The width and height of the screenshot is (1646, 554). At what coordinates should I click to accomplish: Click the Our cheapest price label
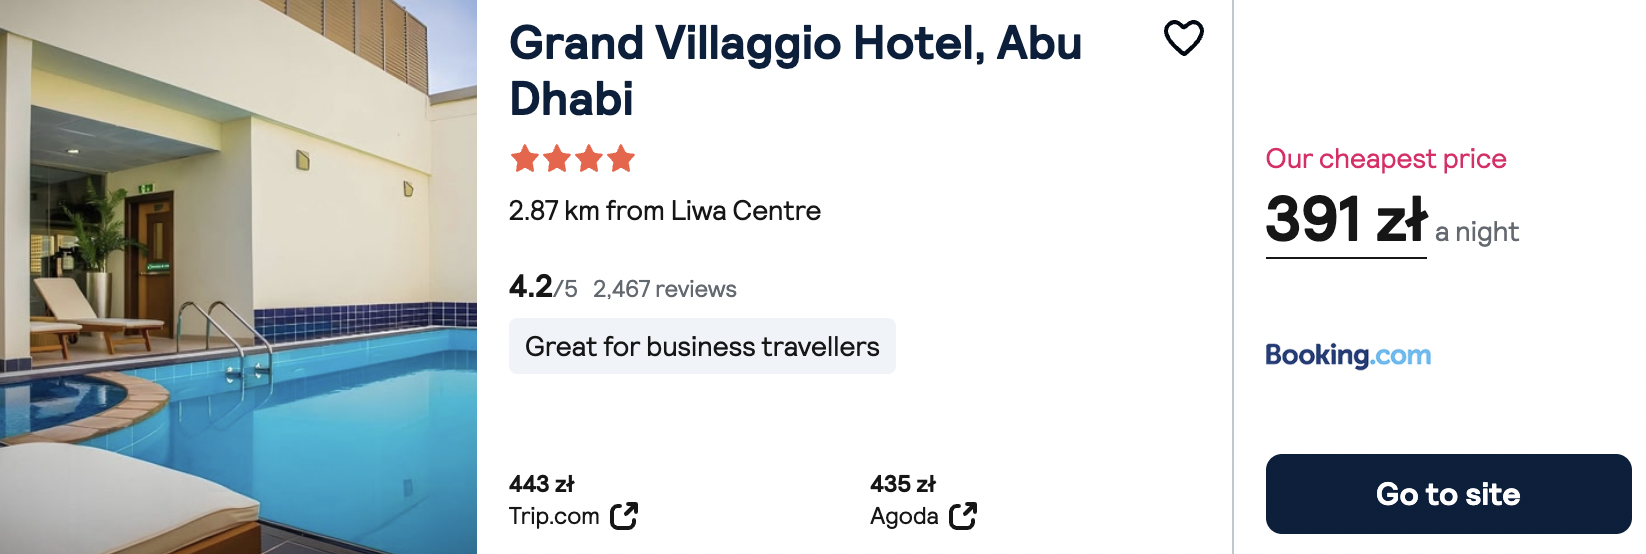point(1385,159)
